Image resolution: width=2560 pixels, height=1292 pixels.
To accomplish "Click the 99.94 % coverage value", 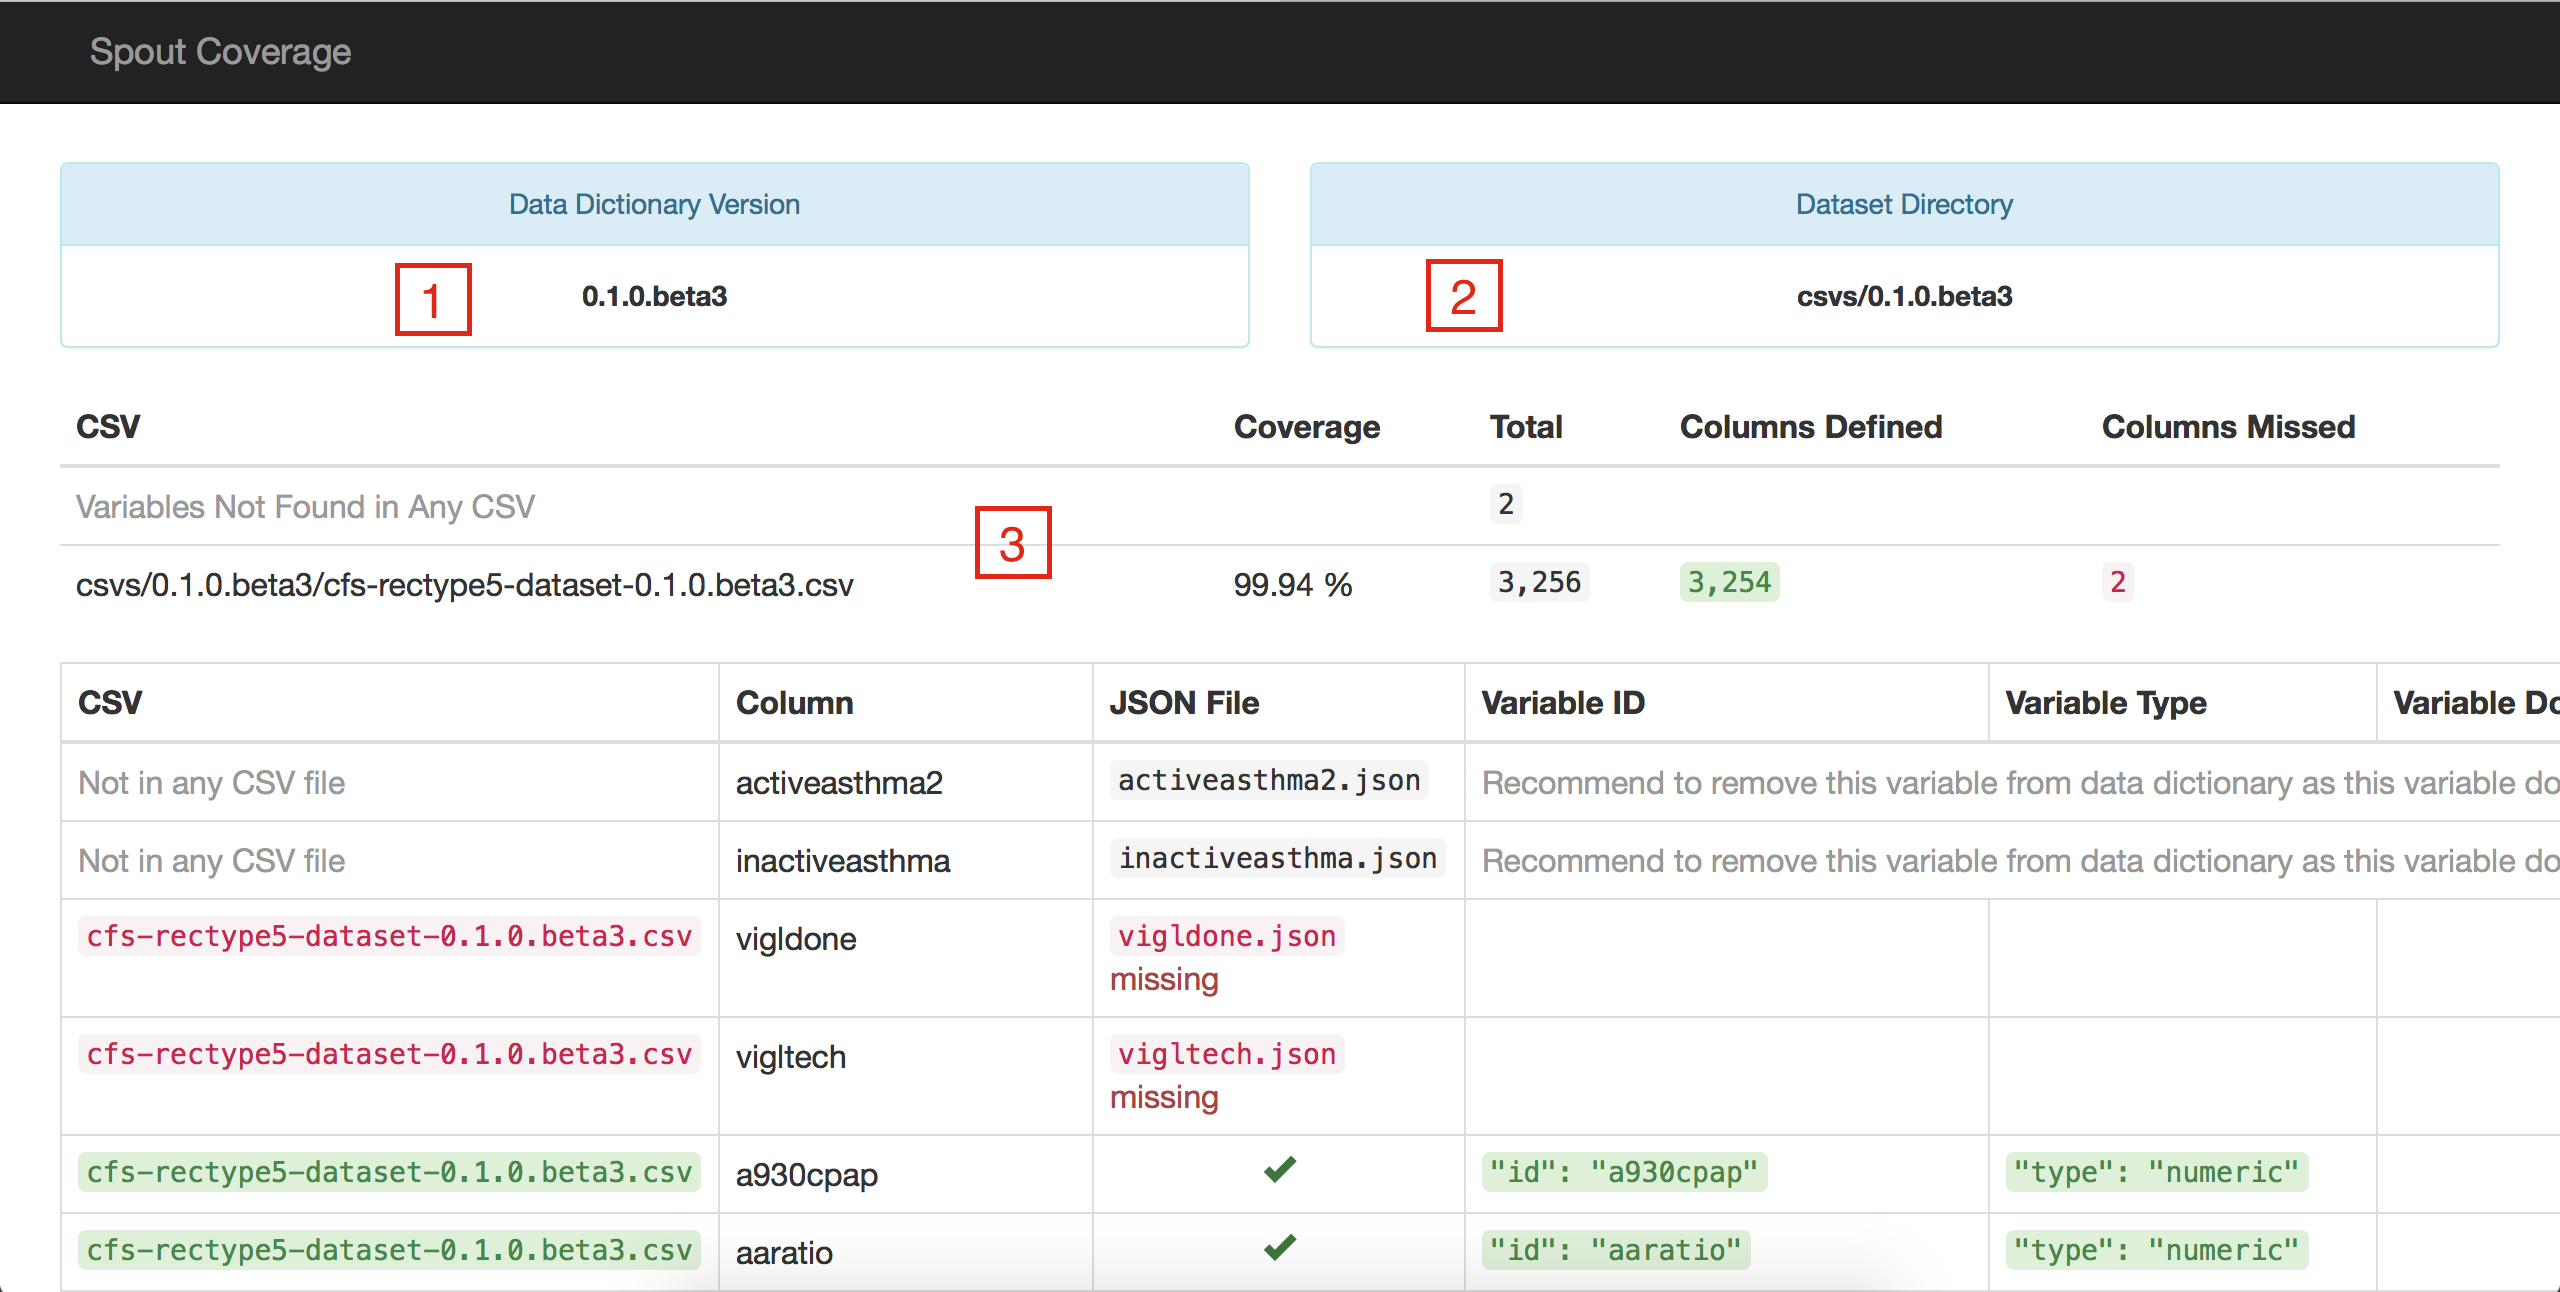I will pyautogui.click(x=1292, y=585).
